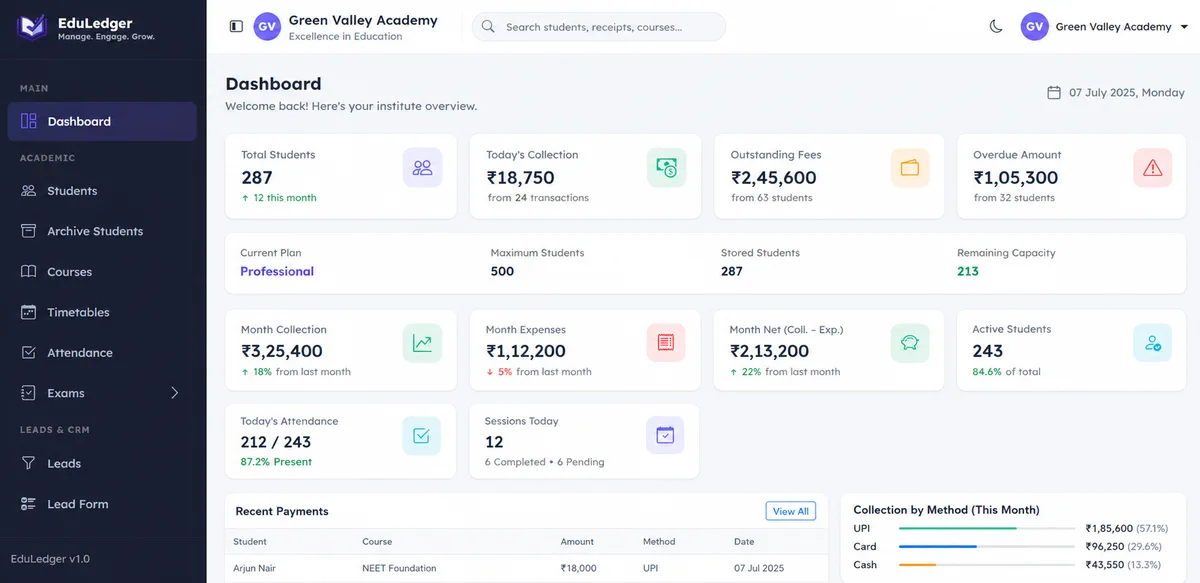Click the Professional plan link
The height and width of the screenshot is (583, 1200).
(x=277, y=271)
